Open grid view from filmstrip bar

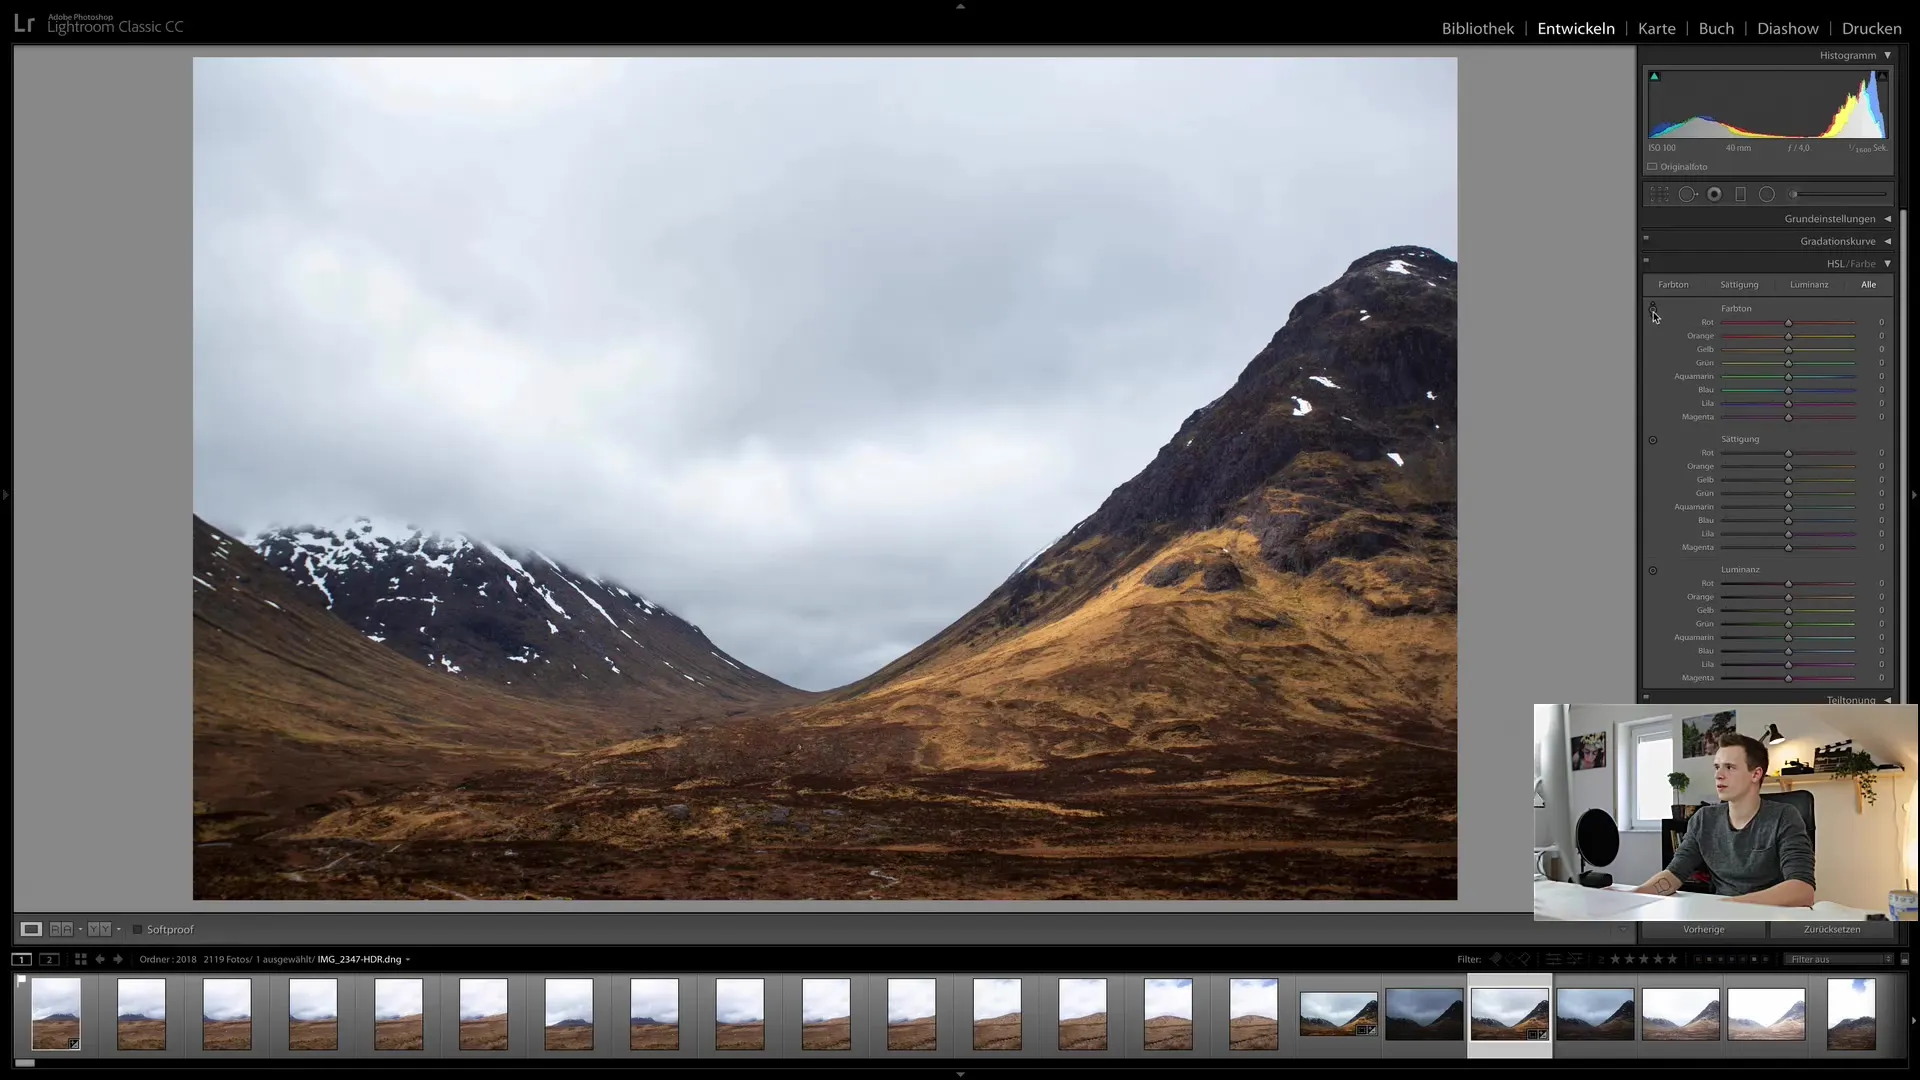pos(80,959)
